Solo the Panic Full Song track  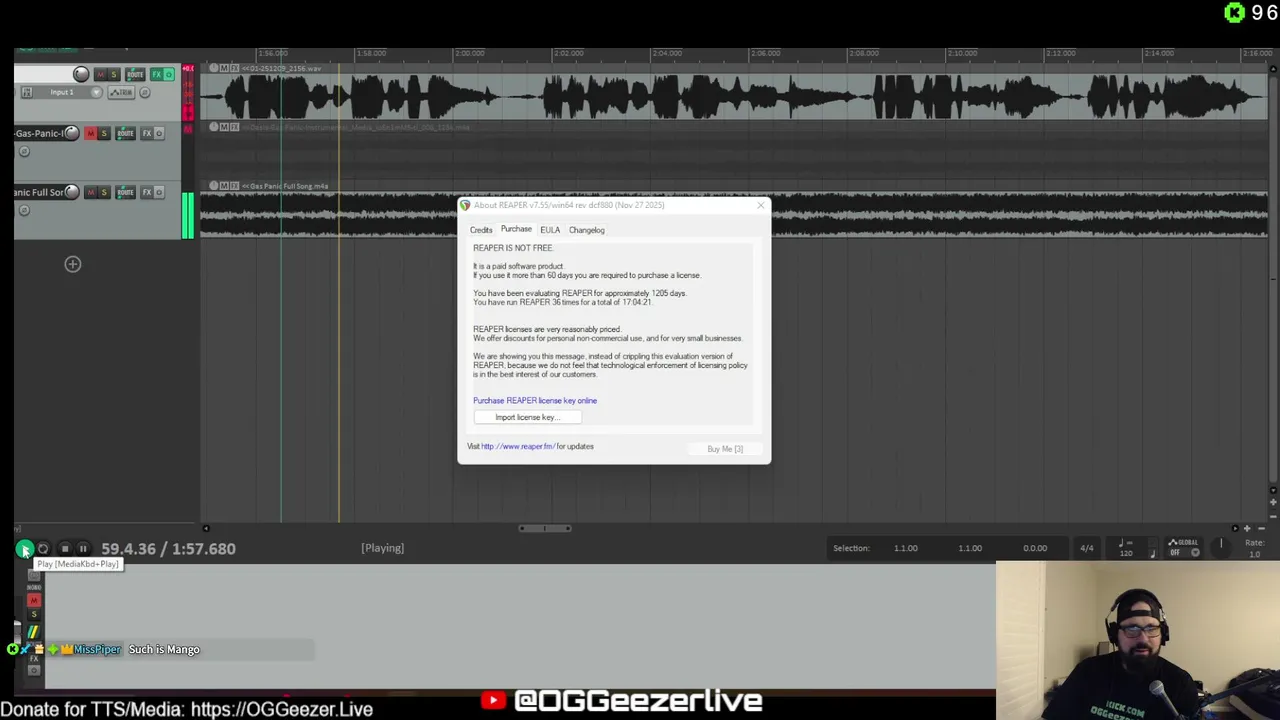[x=104, y=192]
